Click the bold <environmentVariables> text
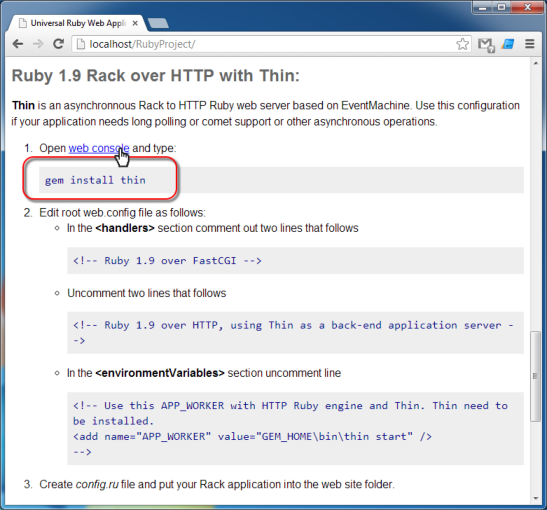The height and width of the screenshot is (510, 547). (x=160, y=373)
